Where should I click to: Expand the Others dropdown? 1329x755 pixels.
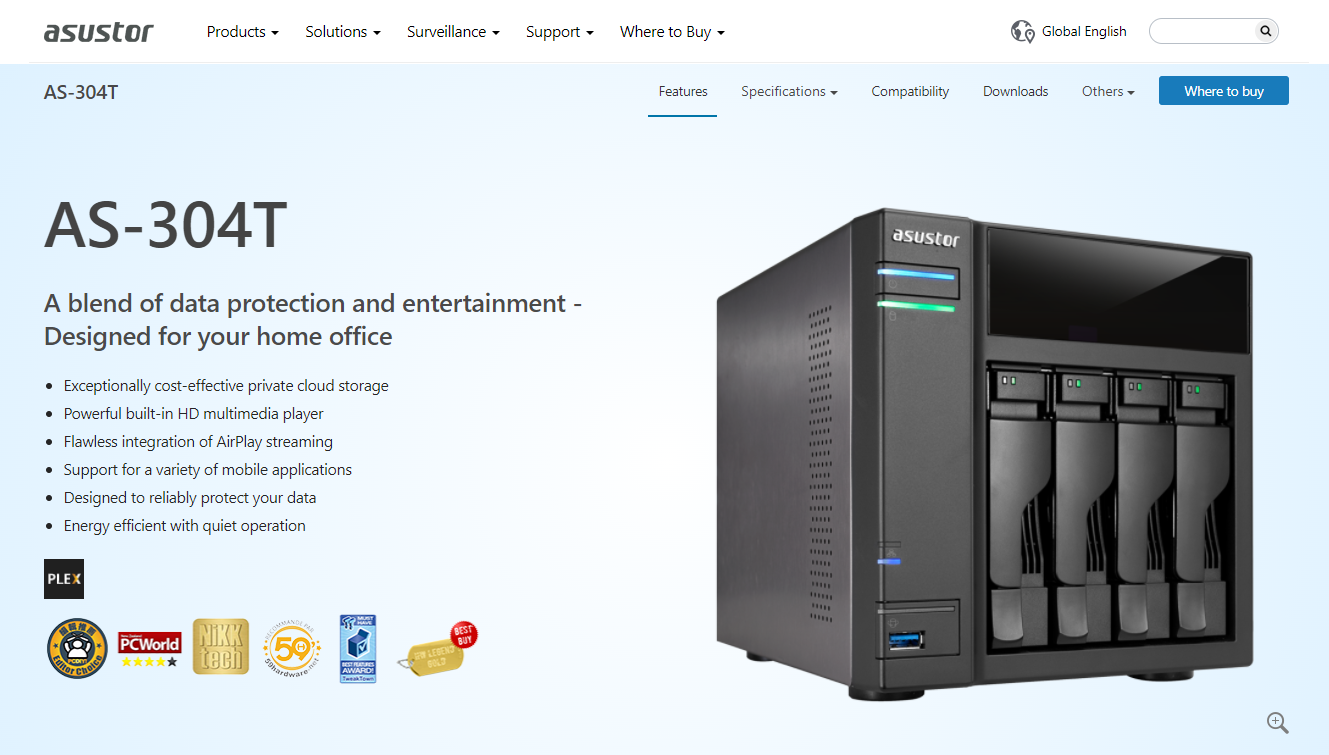click(1108, 91)
